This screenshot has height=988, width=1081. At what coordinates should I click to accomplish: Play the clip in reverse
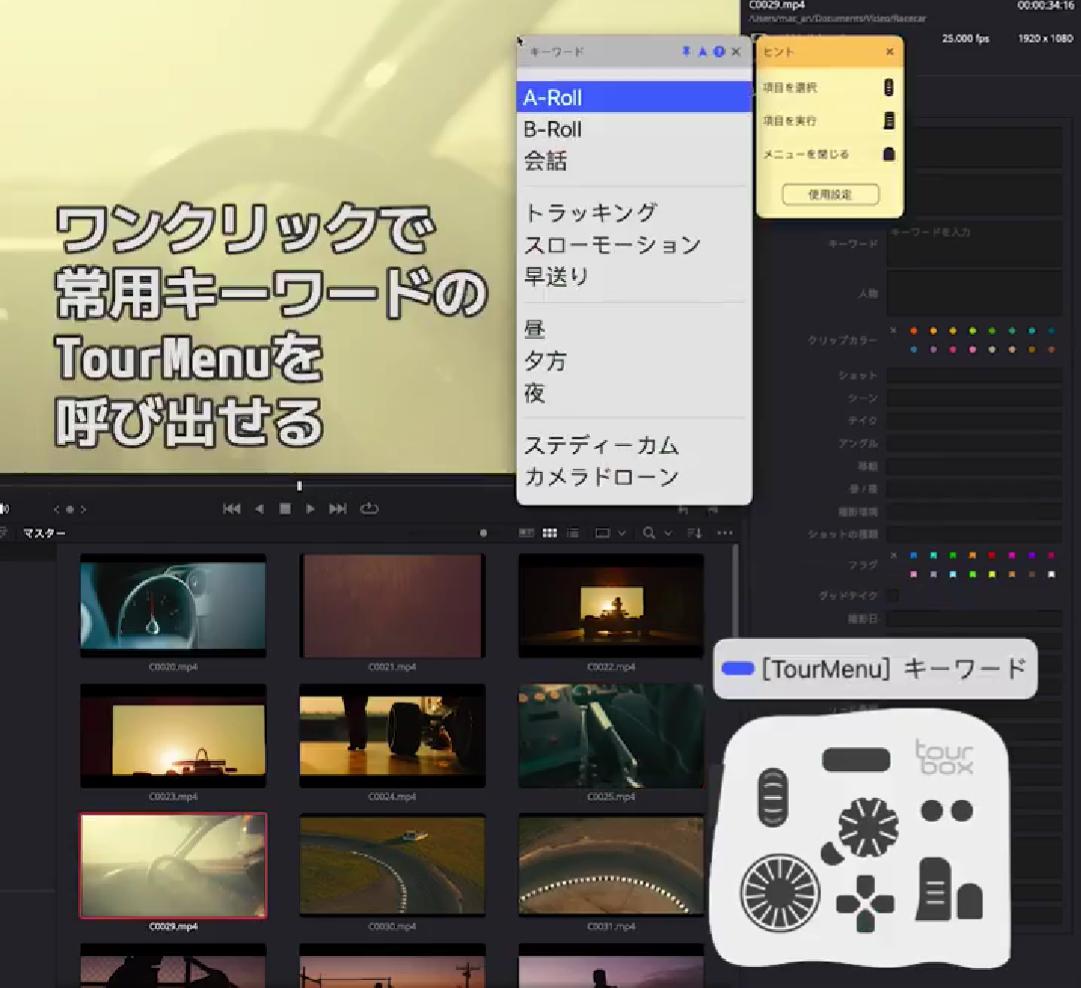coord(259,509)
